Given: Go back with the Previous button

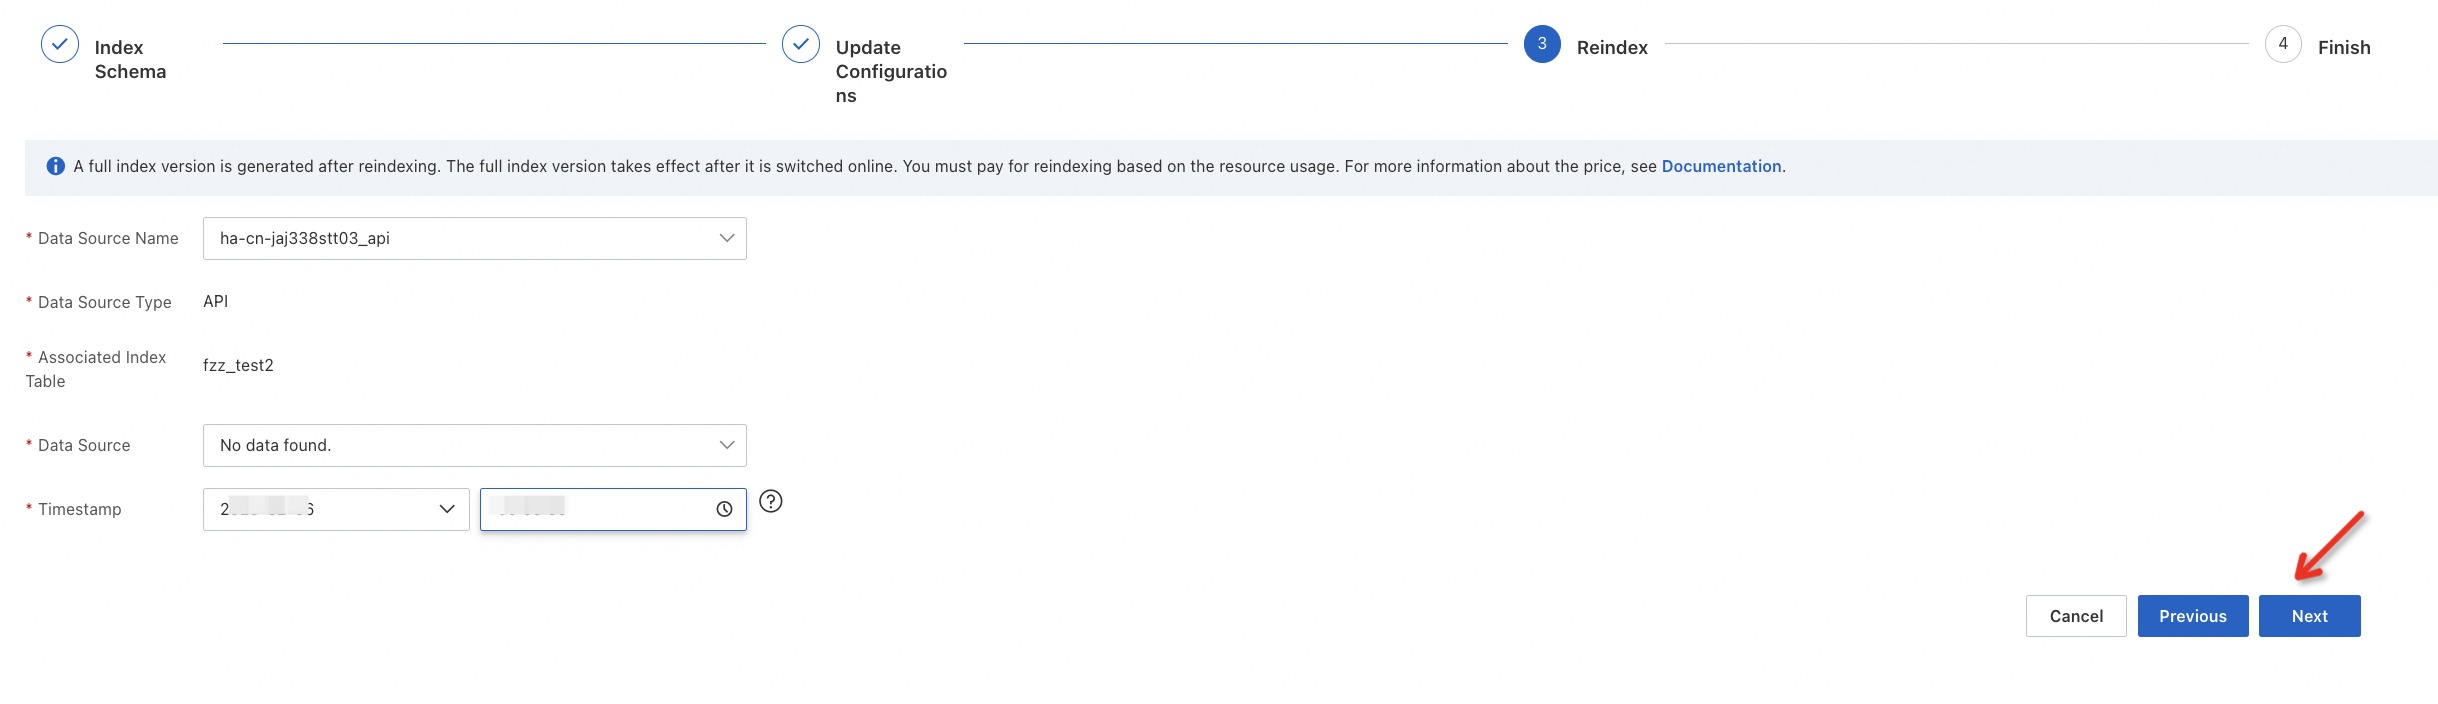Looking at the screenshot, I should tap(2193, 616).
